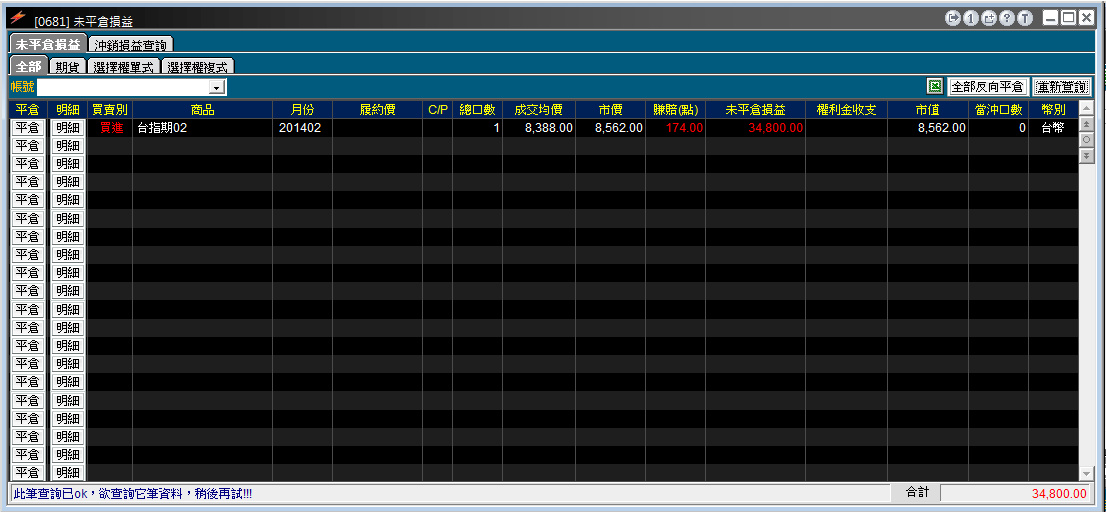The width and height of the screenshot is (1106, 512).
Task: Click the 8,562.00 value under 市值
Action: (928, 128)
